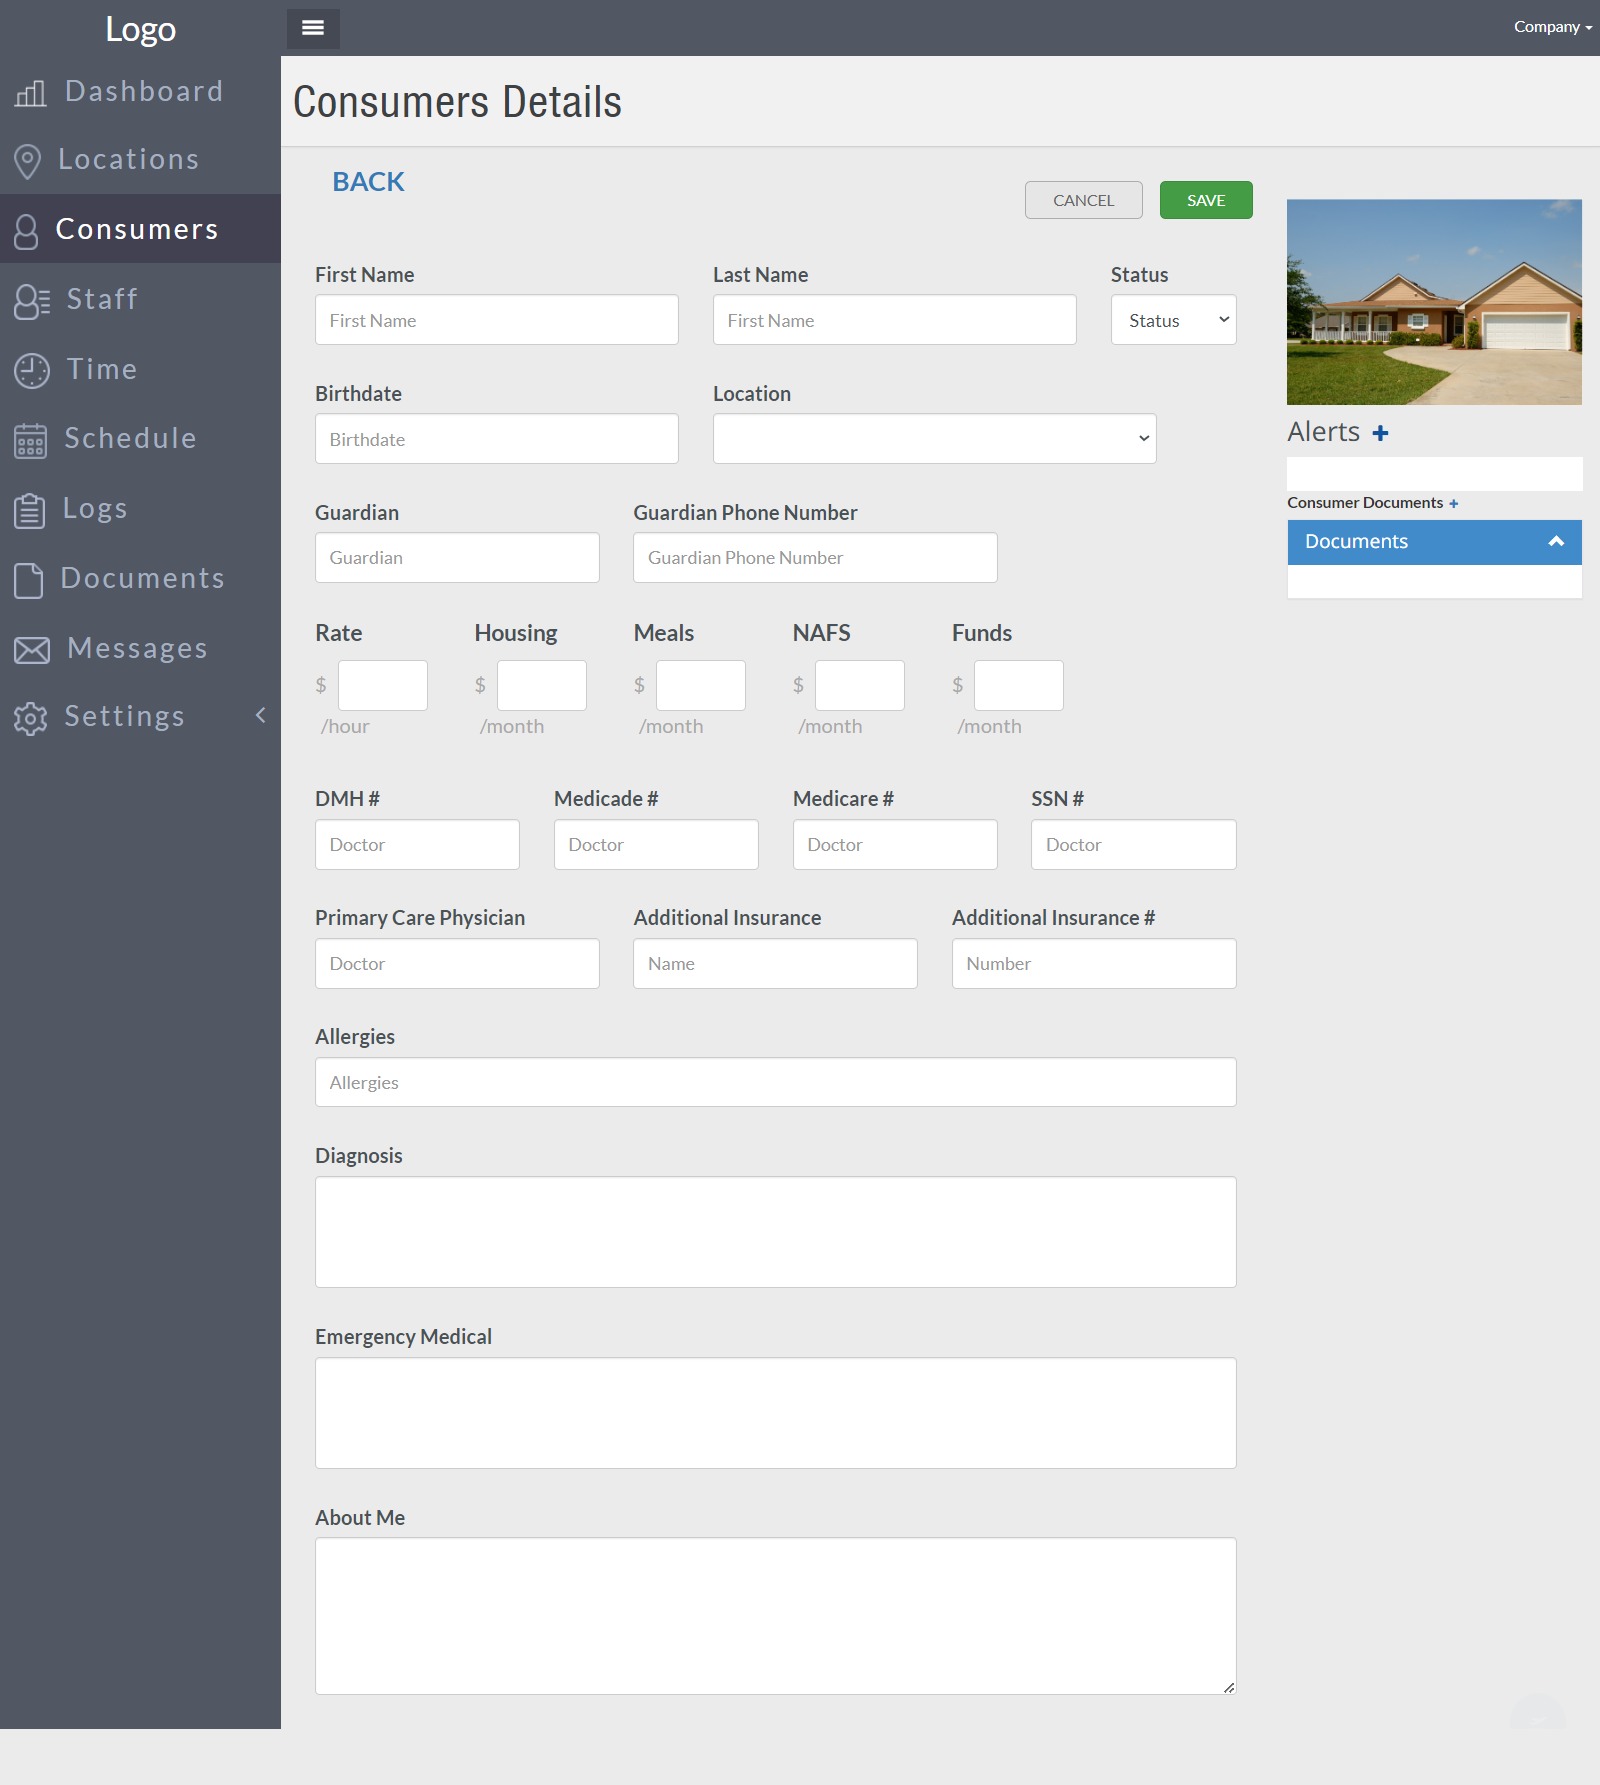The width and height of the screenshot is (1600, 1785).
Task: Click the house photo thumbnail
Action: (1434, 302)
